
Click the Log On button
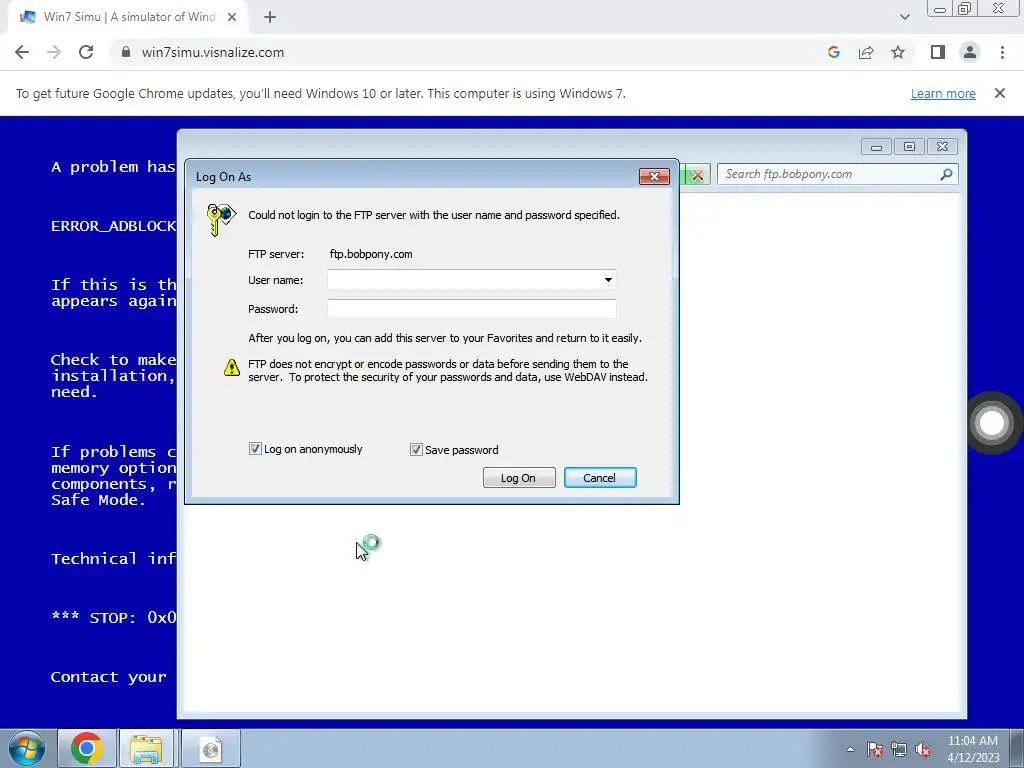coord(519,477)
